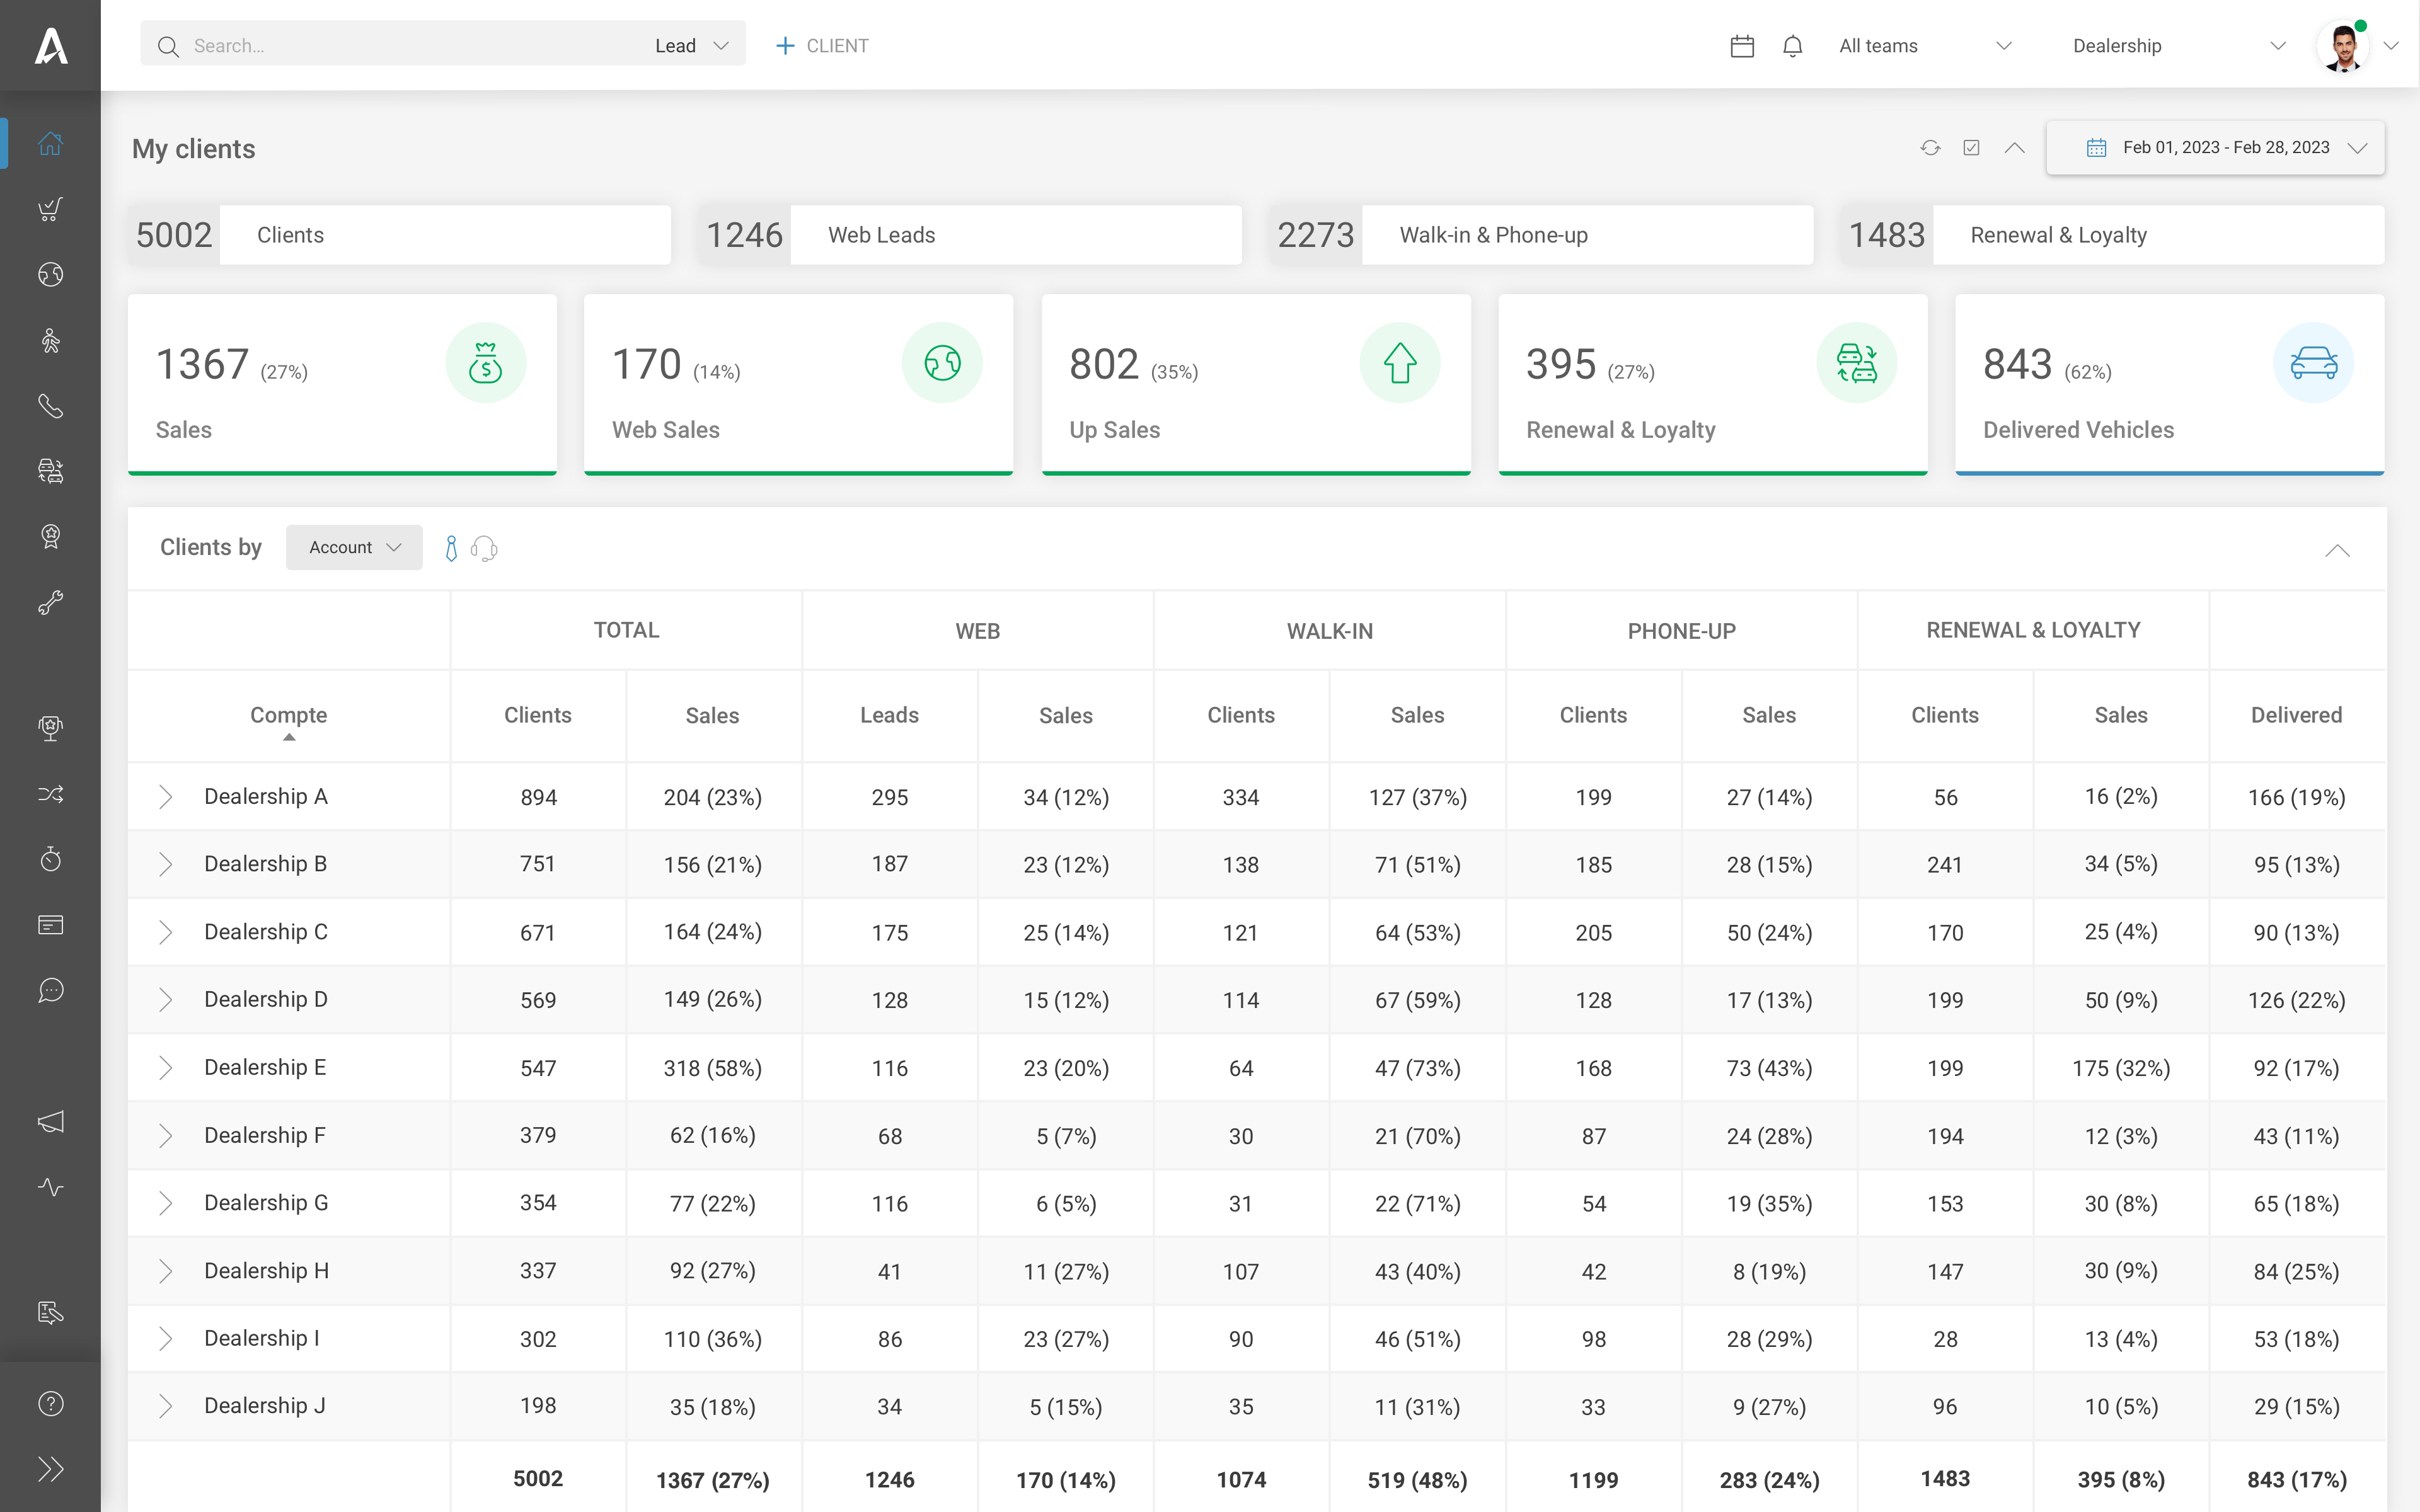Click the Dealership C name
2420x1512 pixels.
(266, 932)
